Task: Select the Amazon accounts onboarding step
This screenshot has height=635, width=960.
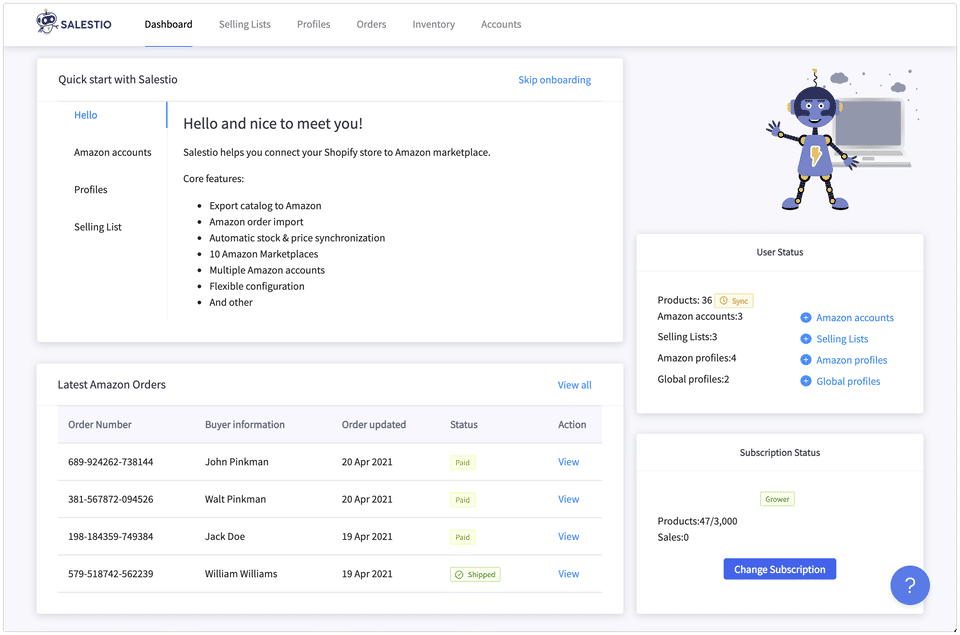Action: pyautogui.click(x=113, y=152)
